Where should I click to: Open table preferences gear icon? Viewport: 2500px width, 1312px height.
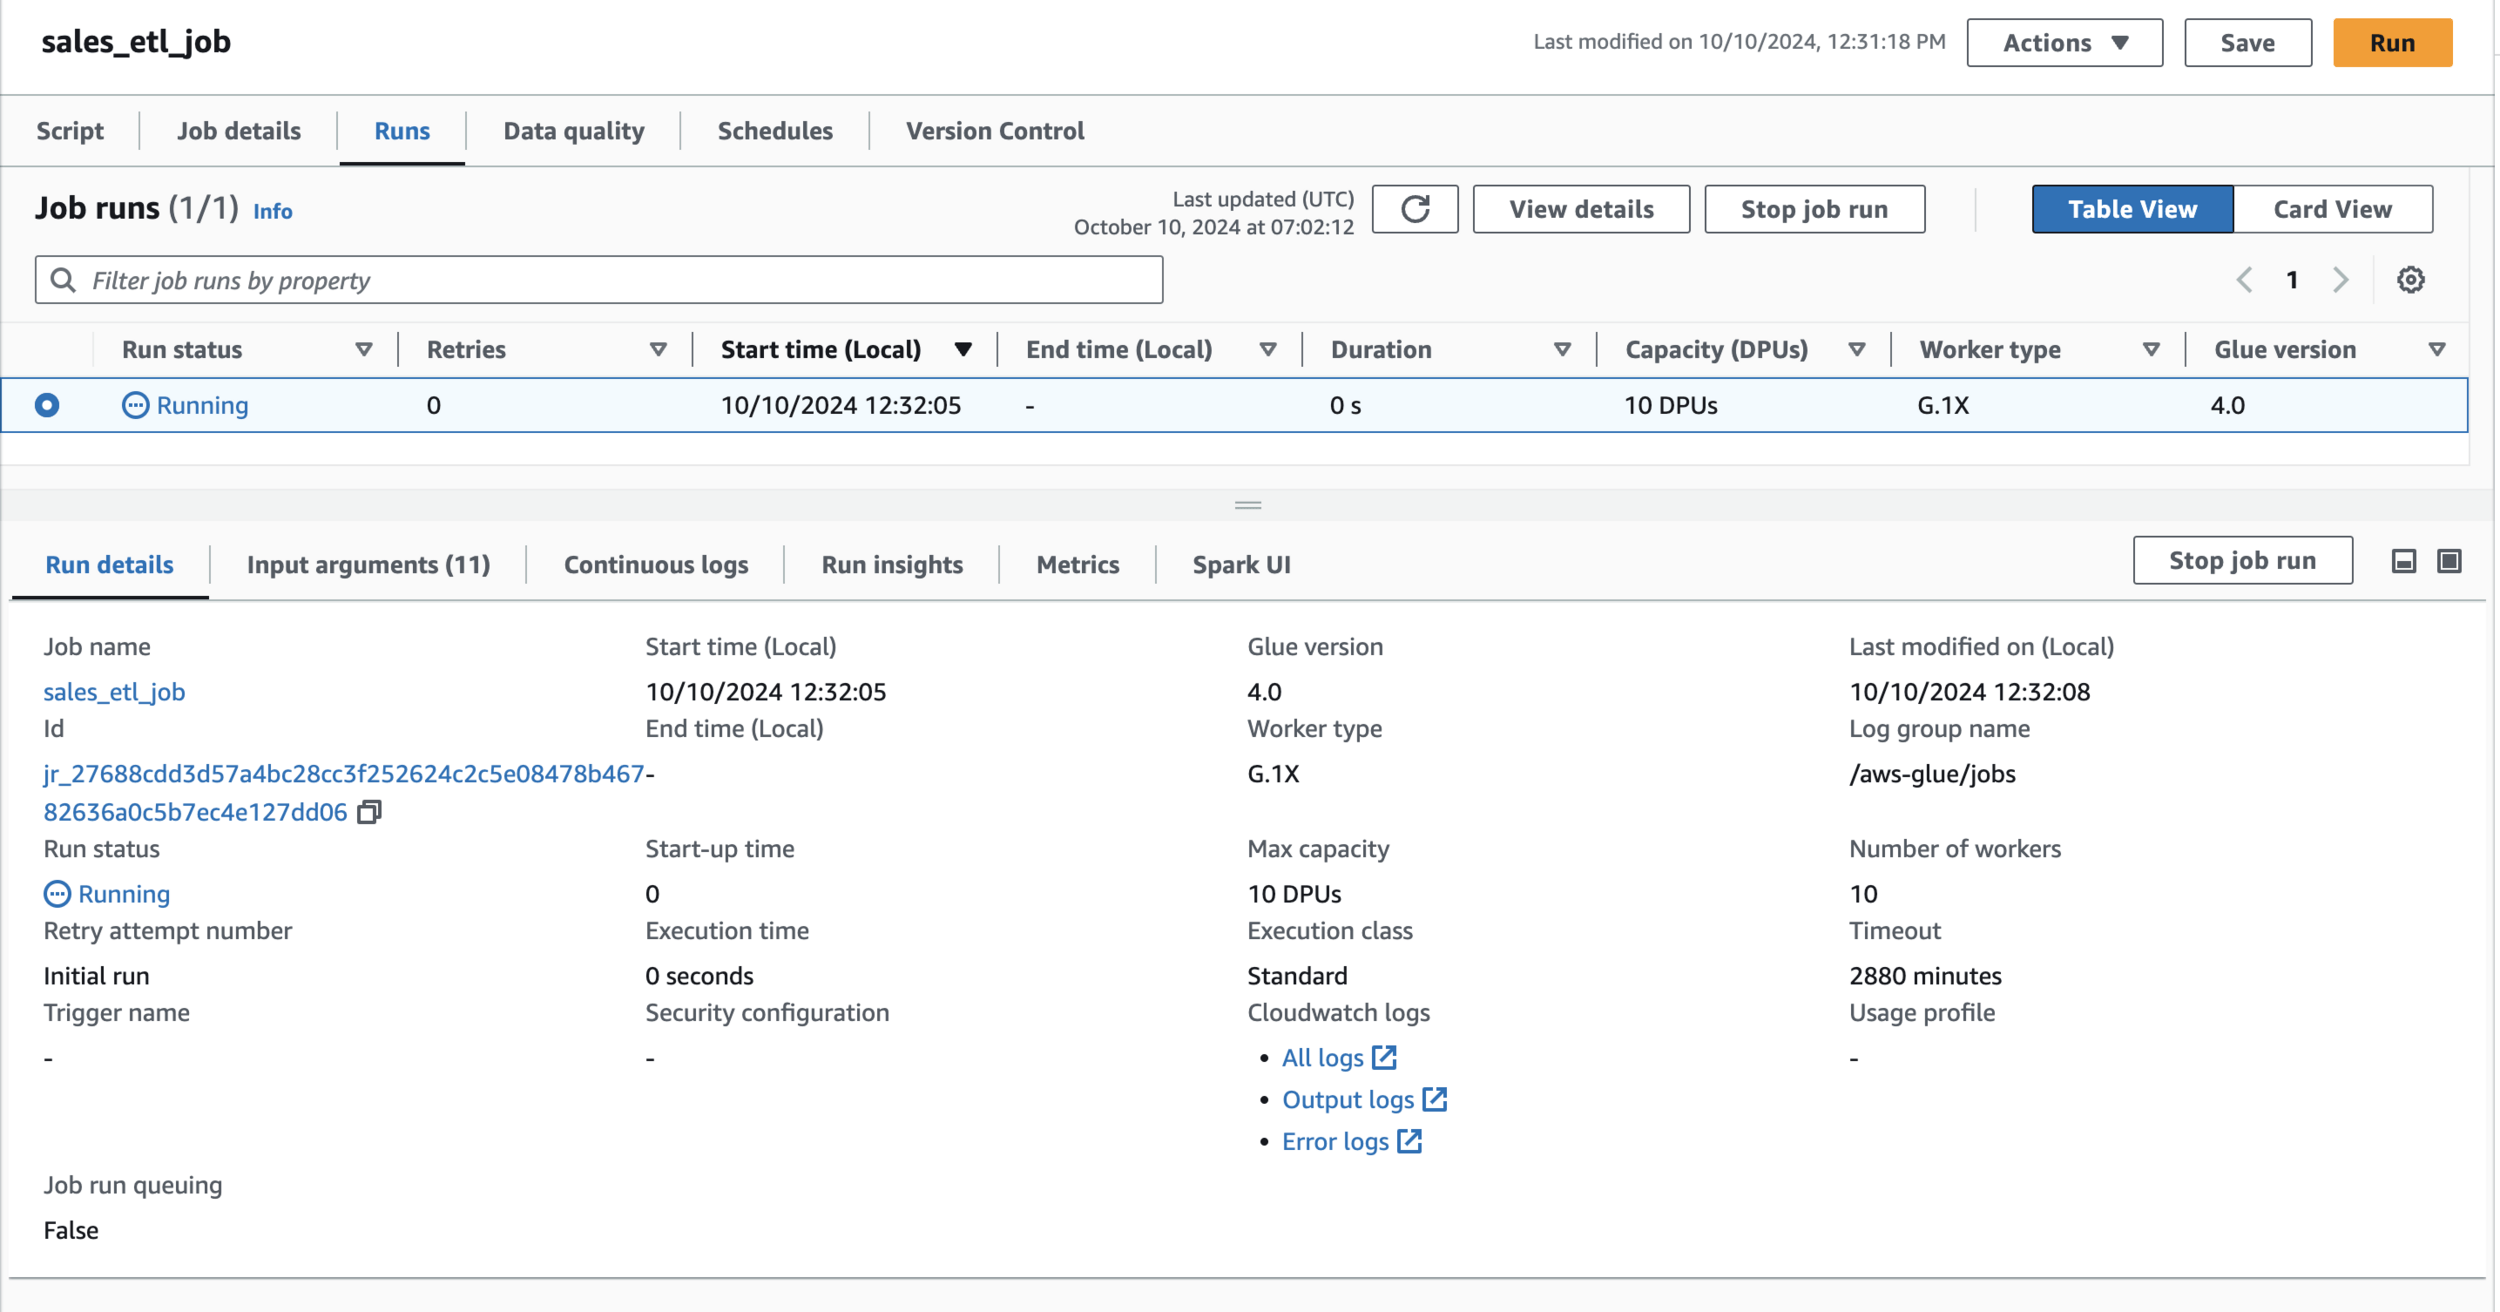(2410, 280)
